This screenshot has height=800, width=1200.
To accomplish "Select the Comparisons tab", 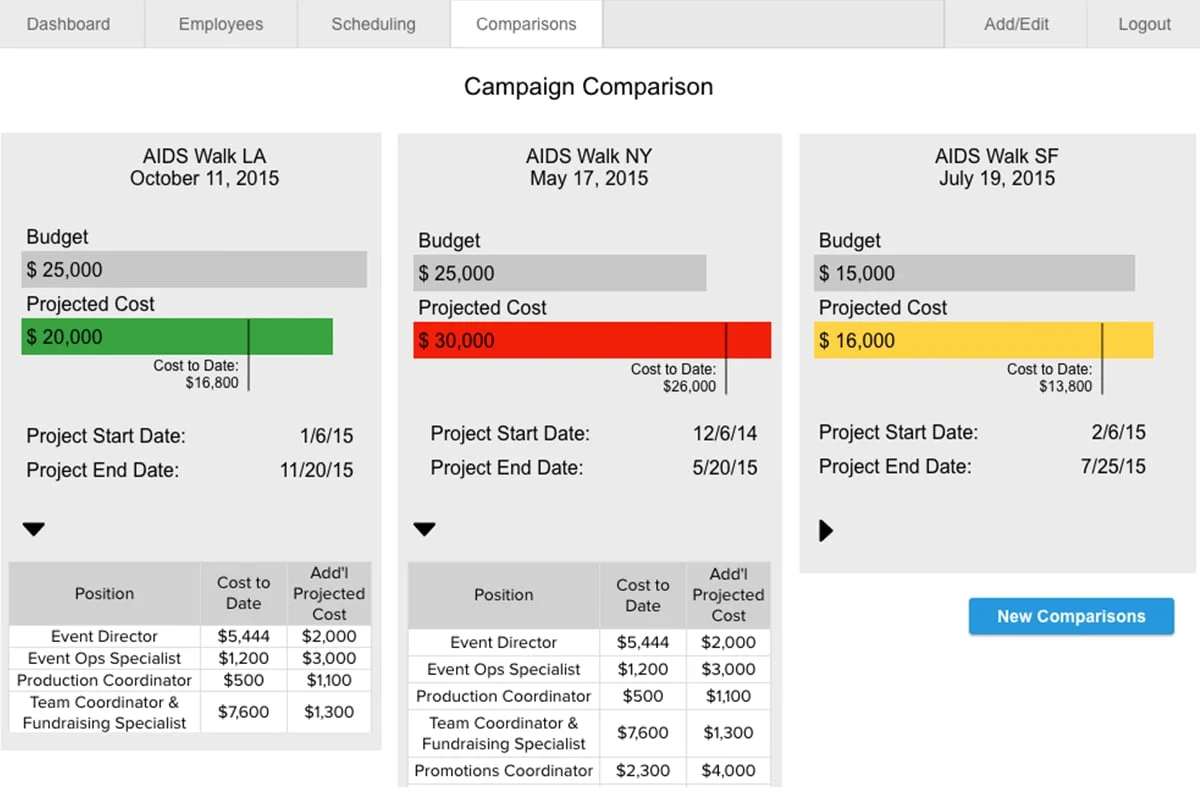I will pyautogui.click(x=526, y=24).
